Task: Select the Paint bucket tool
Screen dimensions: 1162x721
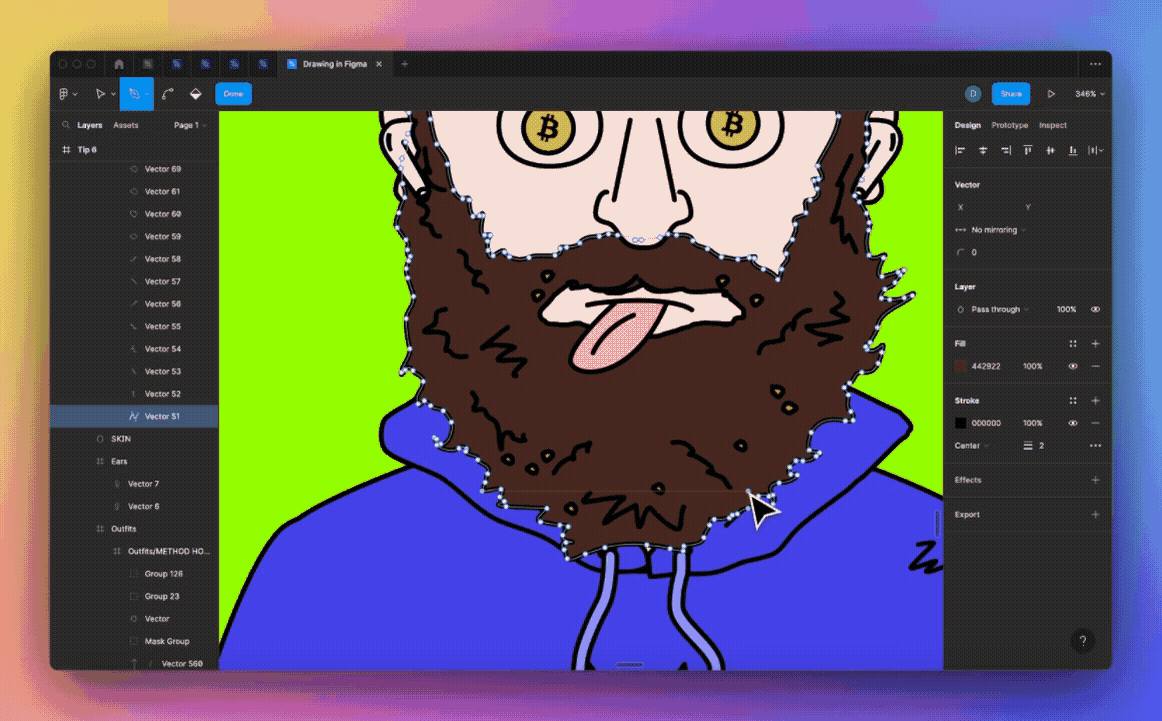Action: click(196, 94)
